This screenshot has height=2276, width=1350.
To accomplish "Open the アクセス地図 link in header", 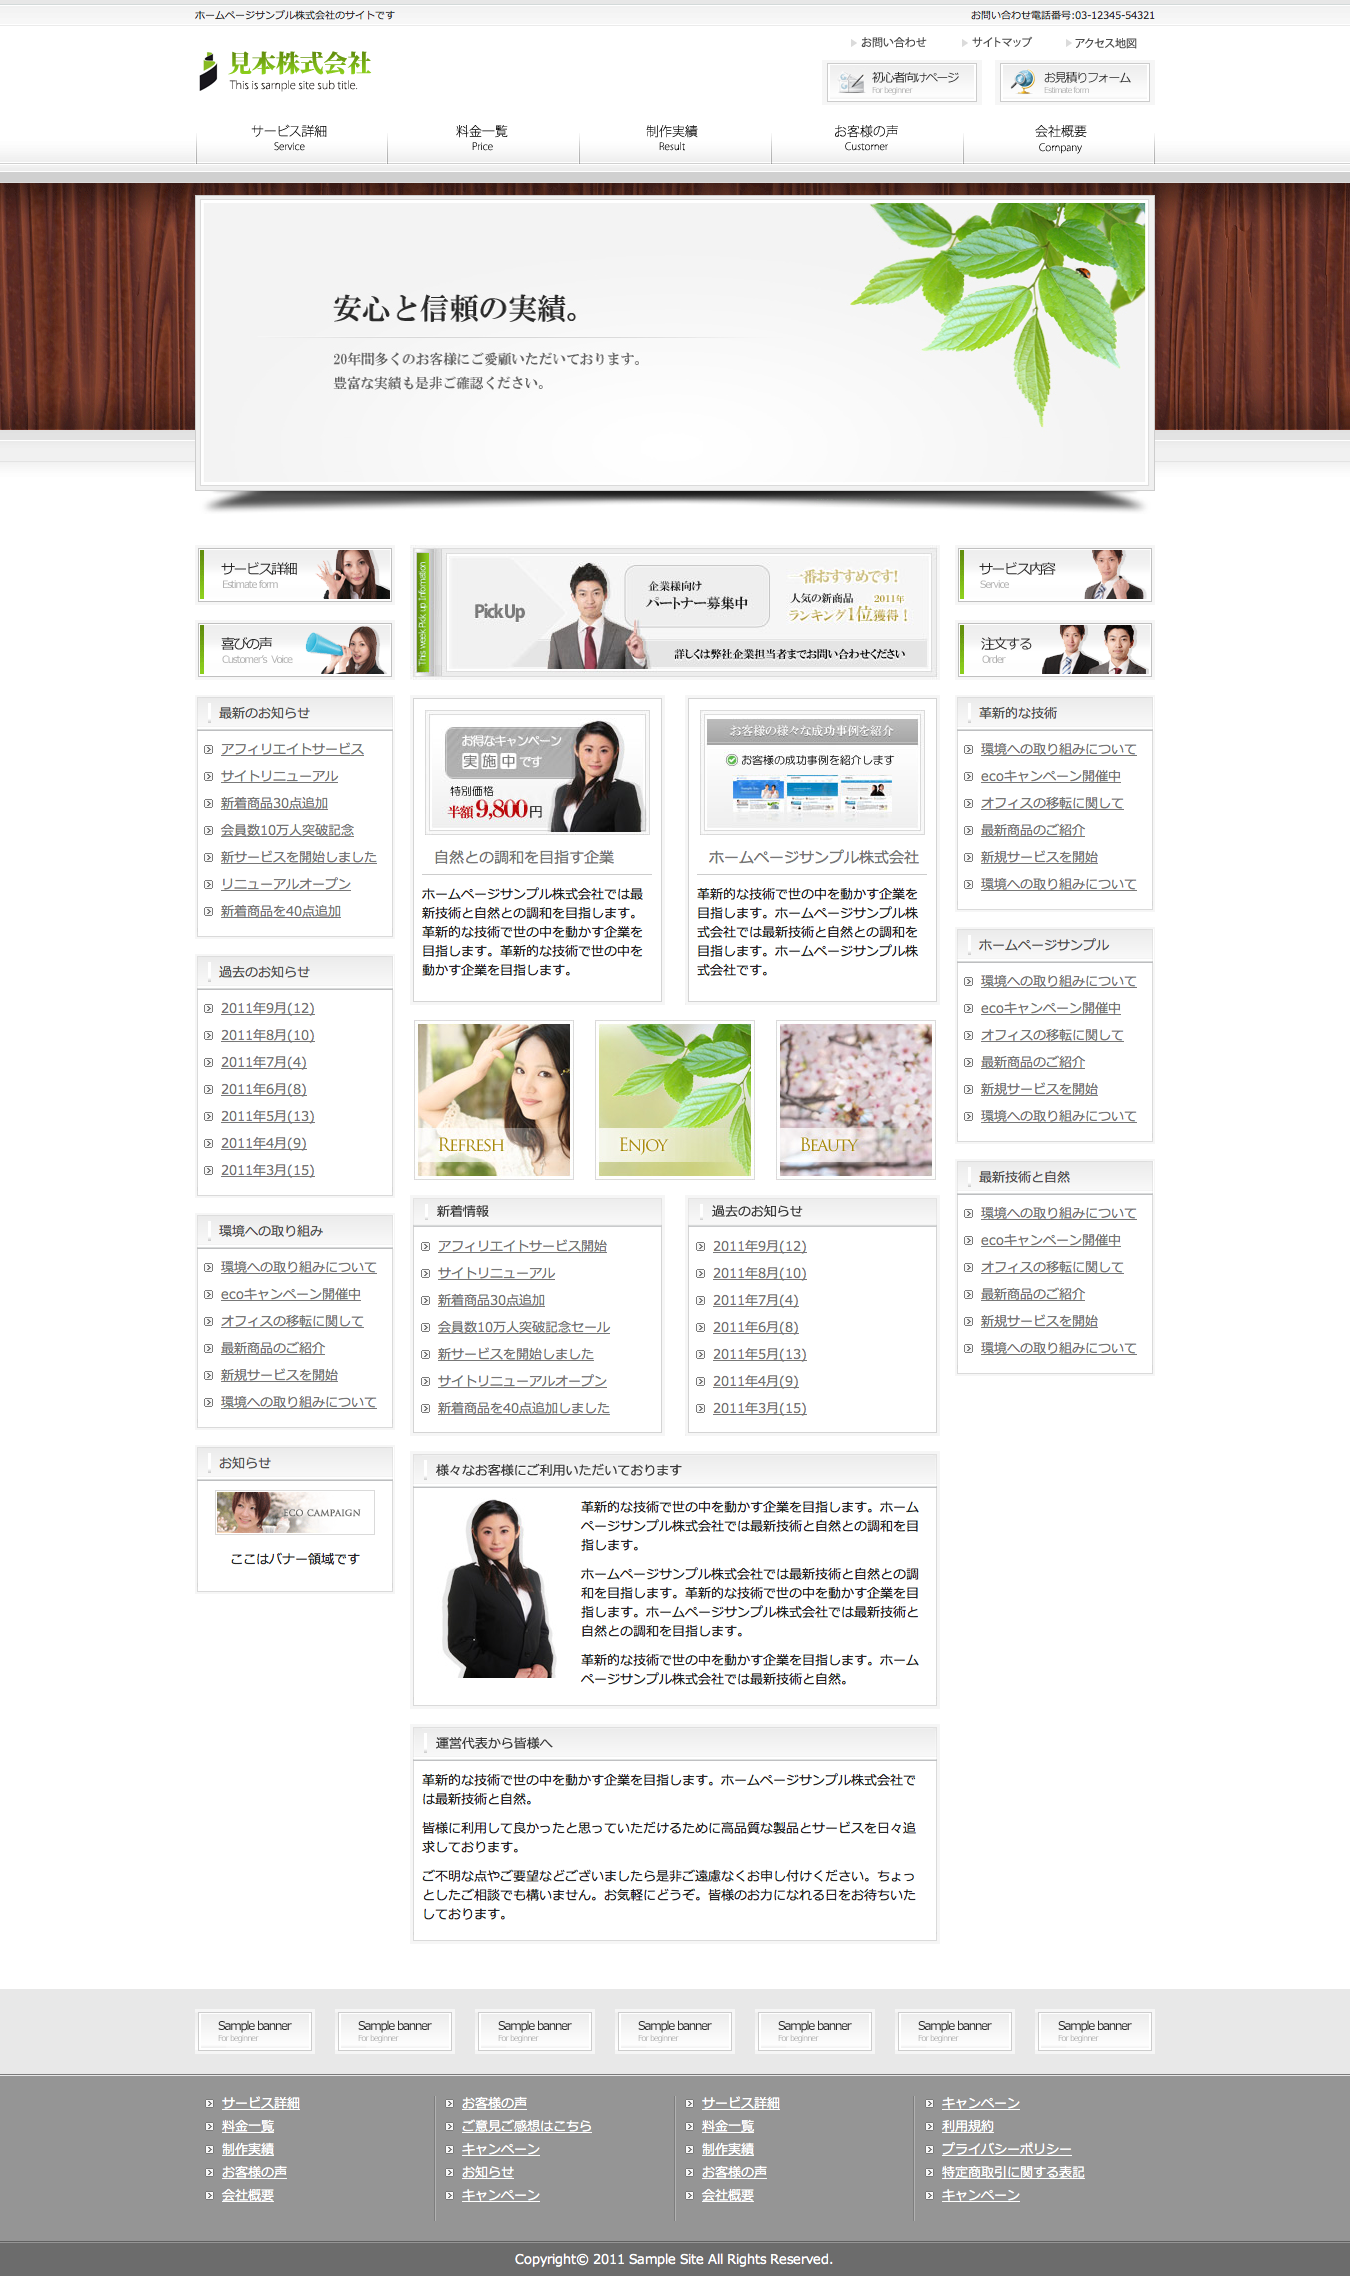I will pos(1105,43).
